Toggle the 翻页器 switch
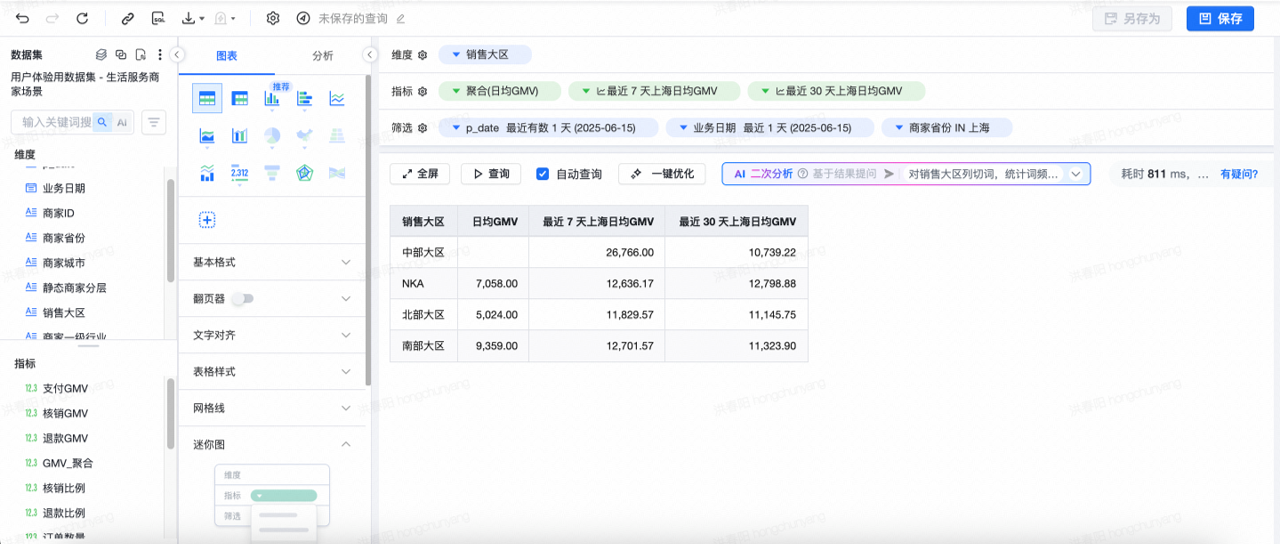This screenshot has height=544, width=1280. pos(242,299)
